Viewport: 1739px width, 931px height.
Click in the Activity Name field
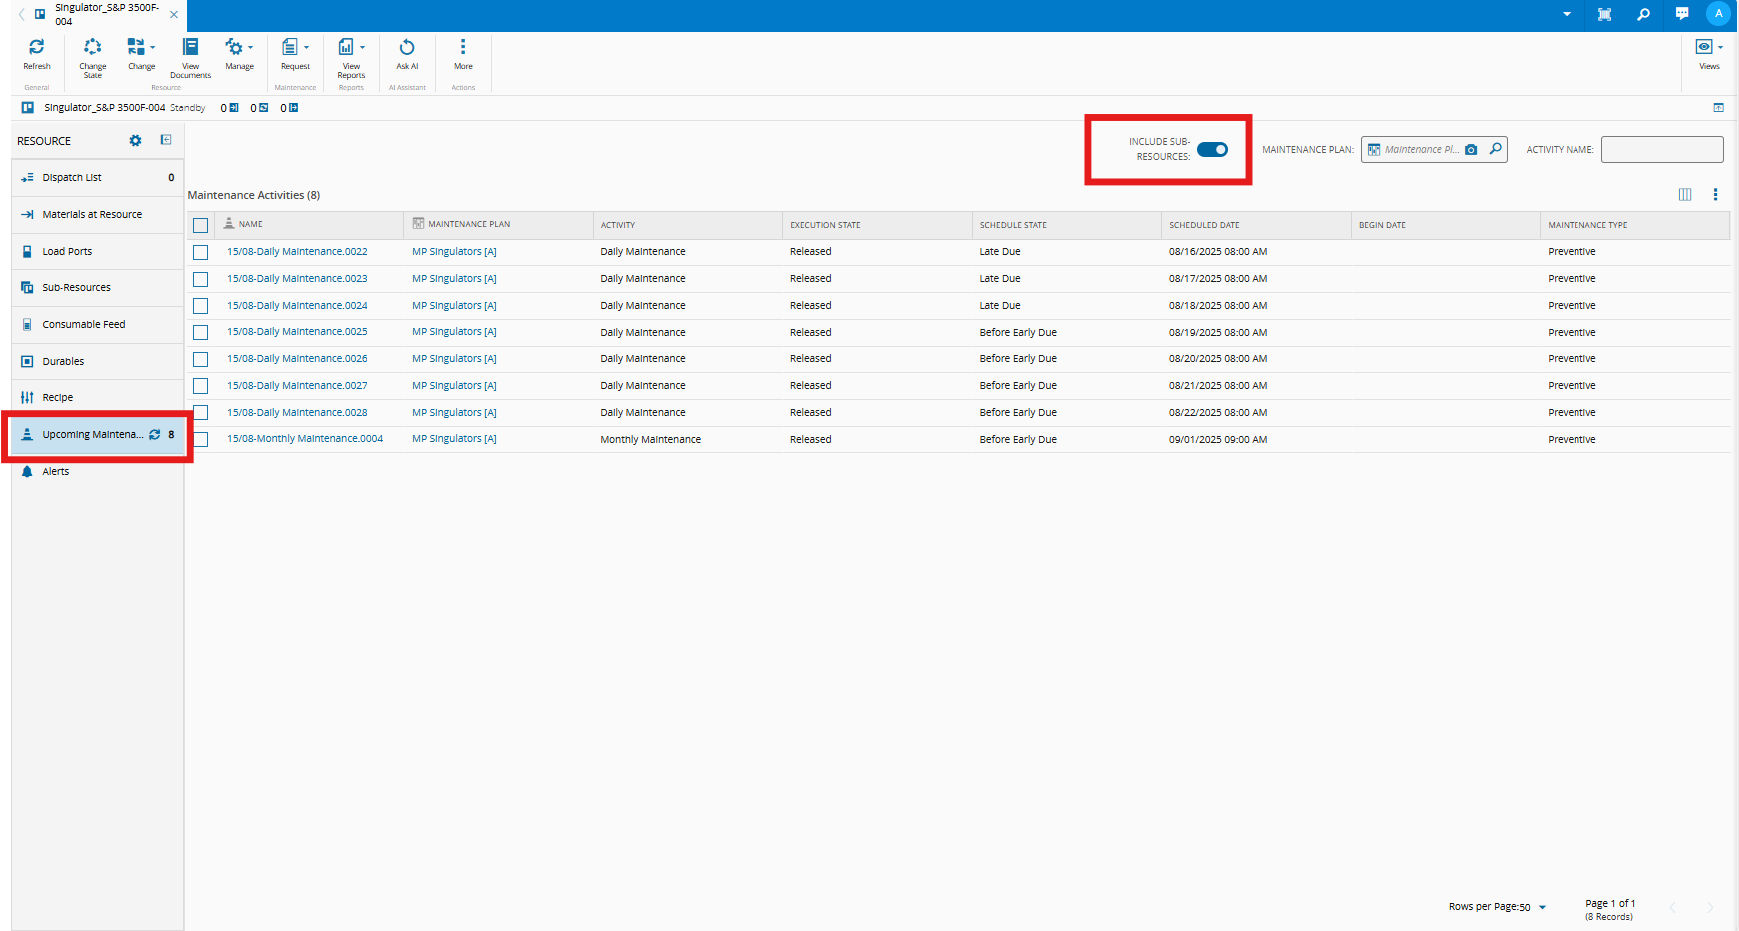click(x=1662, y=150)
